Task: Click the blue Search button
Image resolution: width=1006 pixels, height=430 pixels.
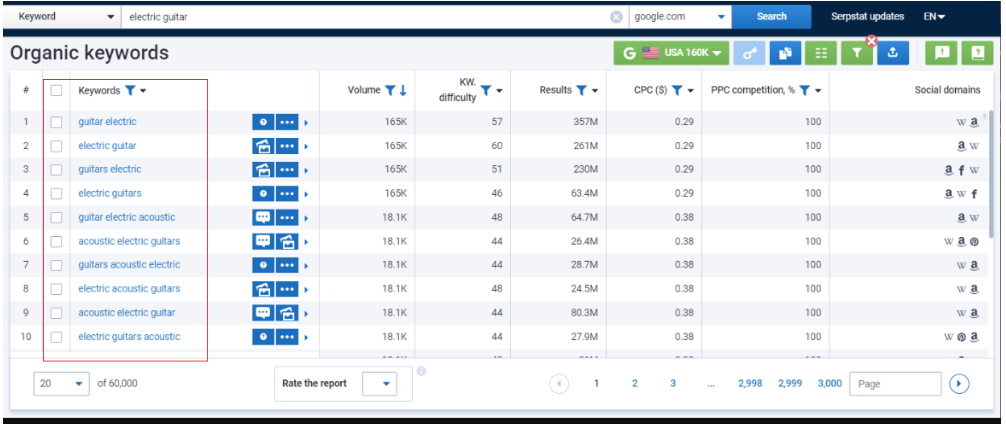Action: [771, 17]
